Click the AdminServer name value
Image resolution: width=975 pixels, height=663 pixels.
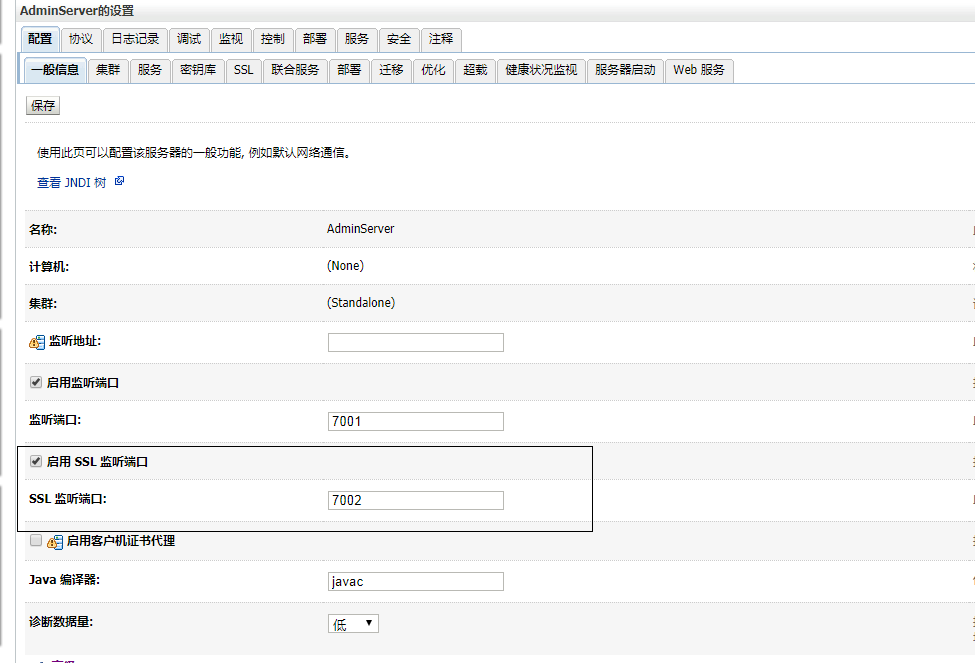tap(361, 229)
